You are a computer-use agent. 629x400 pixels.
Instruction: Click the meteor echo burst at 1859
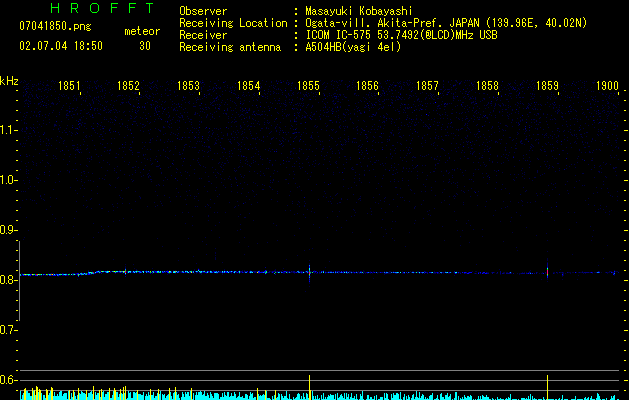(x=548, y=271)
